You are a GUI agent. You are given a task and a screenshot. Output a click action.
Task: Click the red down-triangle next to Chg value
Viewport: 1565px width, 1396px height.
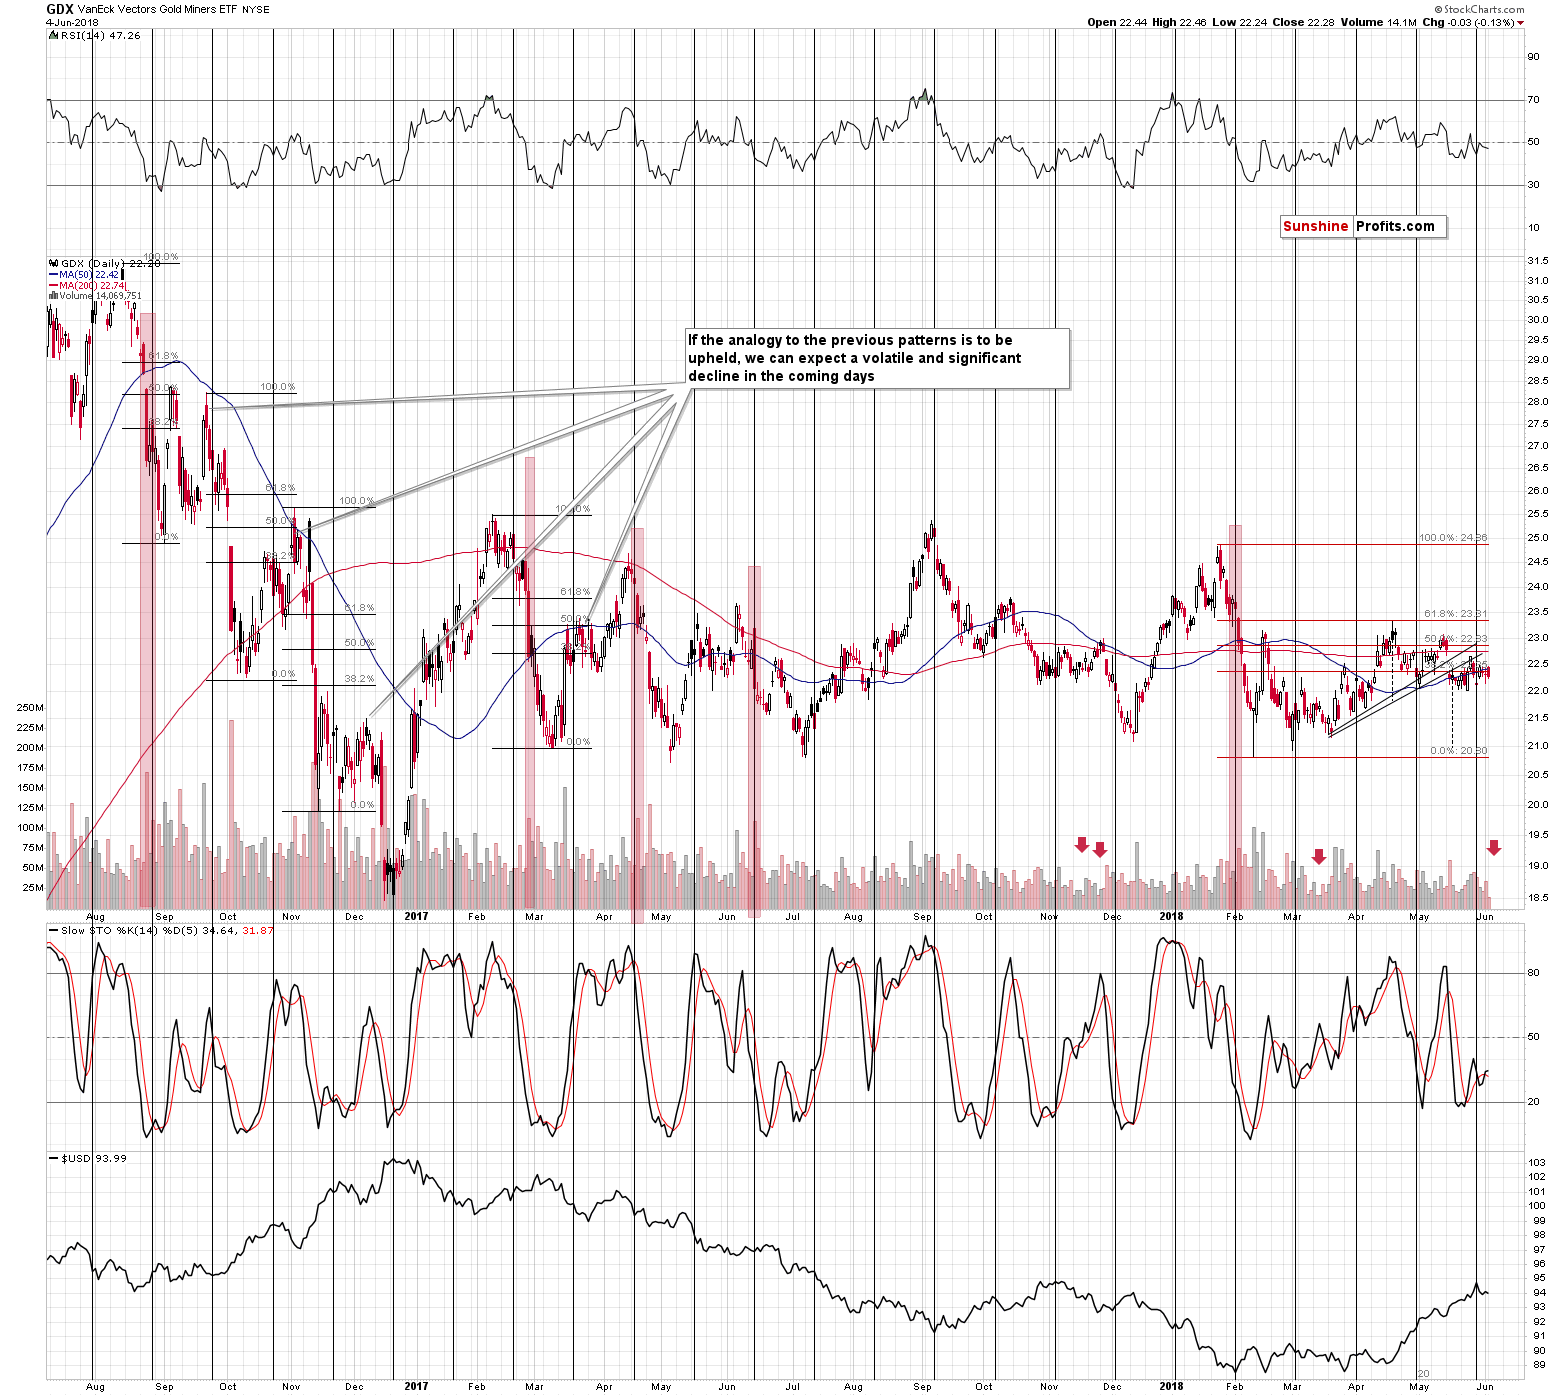[1521, 23]
